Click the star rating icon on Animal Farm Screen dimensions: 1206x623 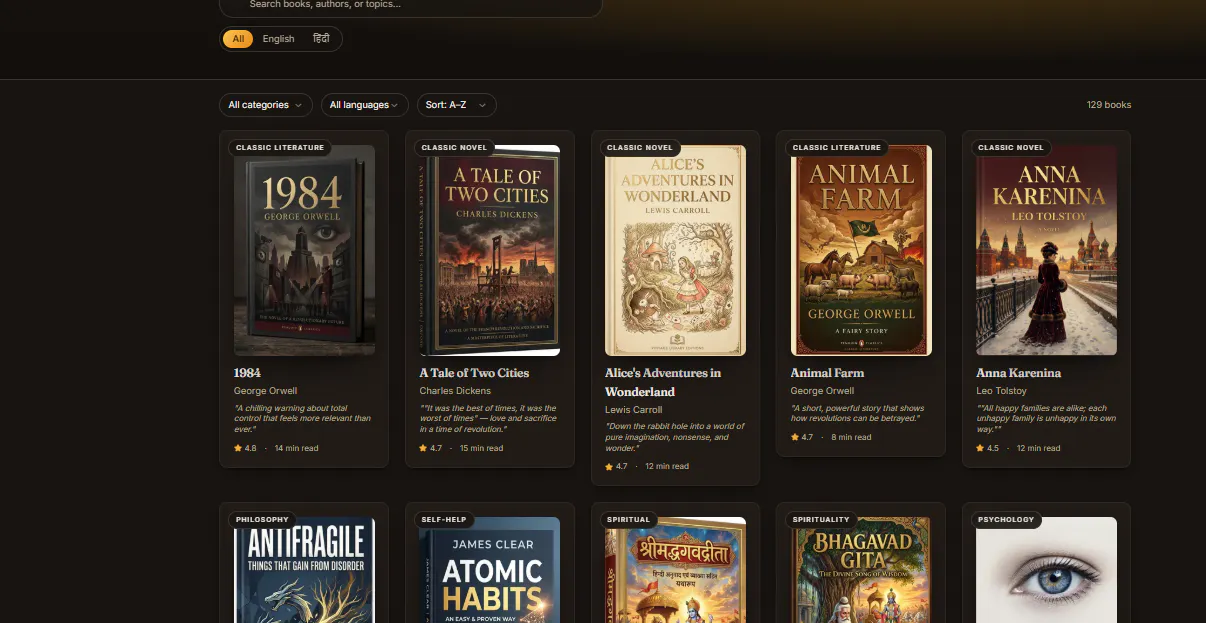point(795,437)
